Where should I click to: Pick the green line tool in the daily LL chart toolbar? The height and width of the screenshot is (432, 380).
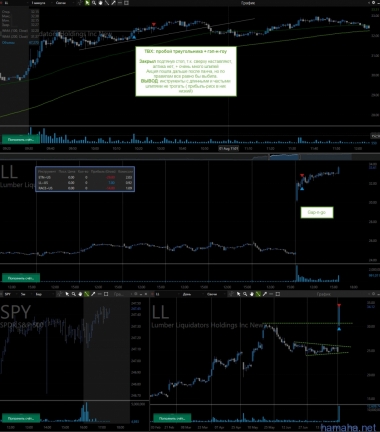click(x=258, y=294)
